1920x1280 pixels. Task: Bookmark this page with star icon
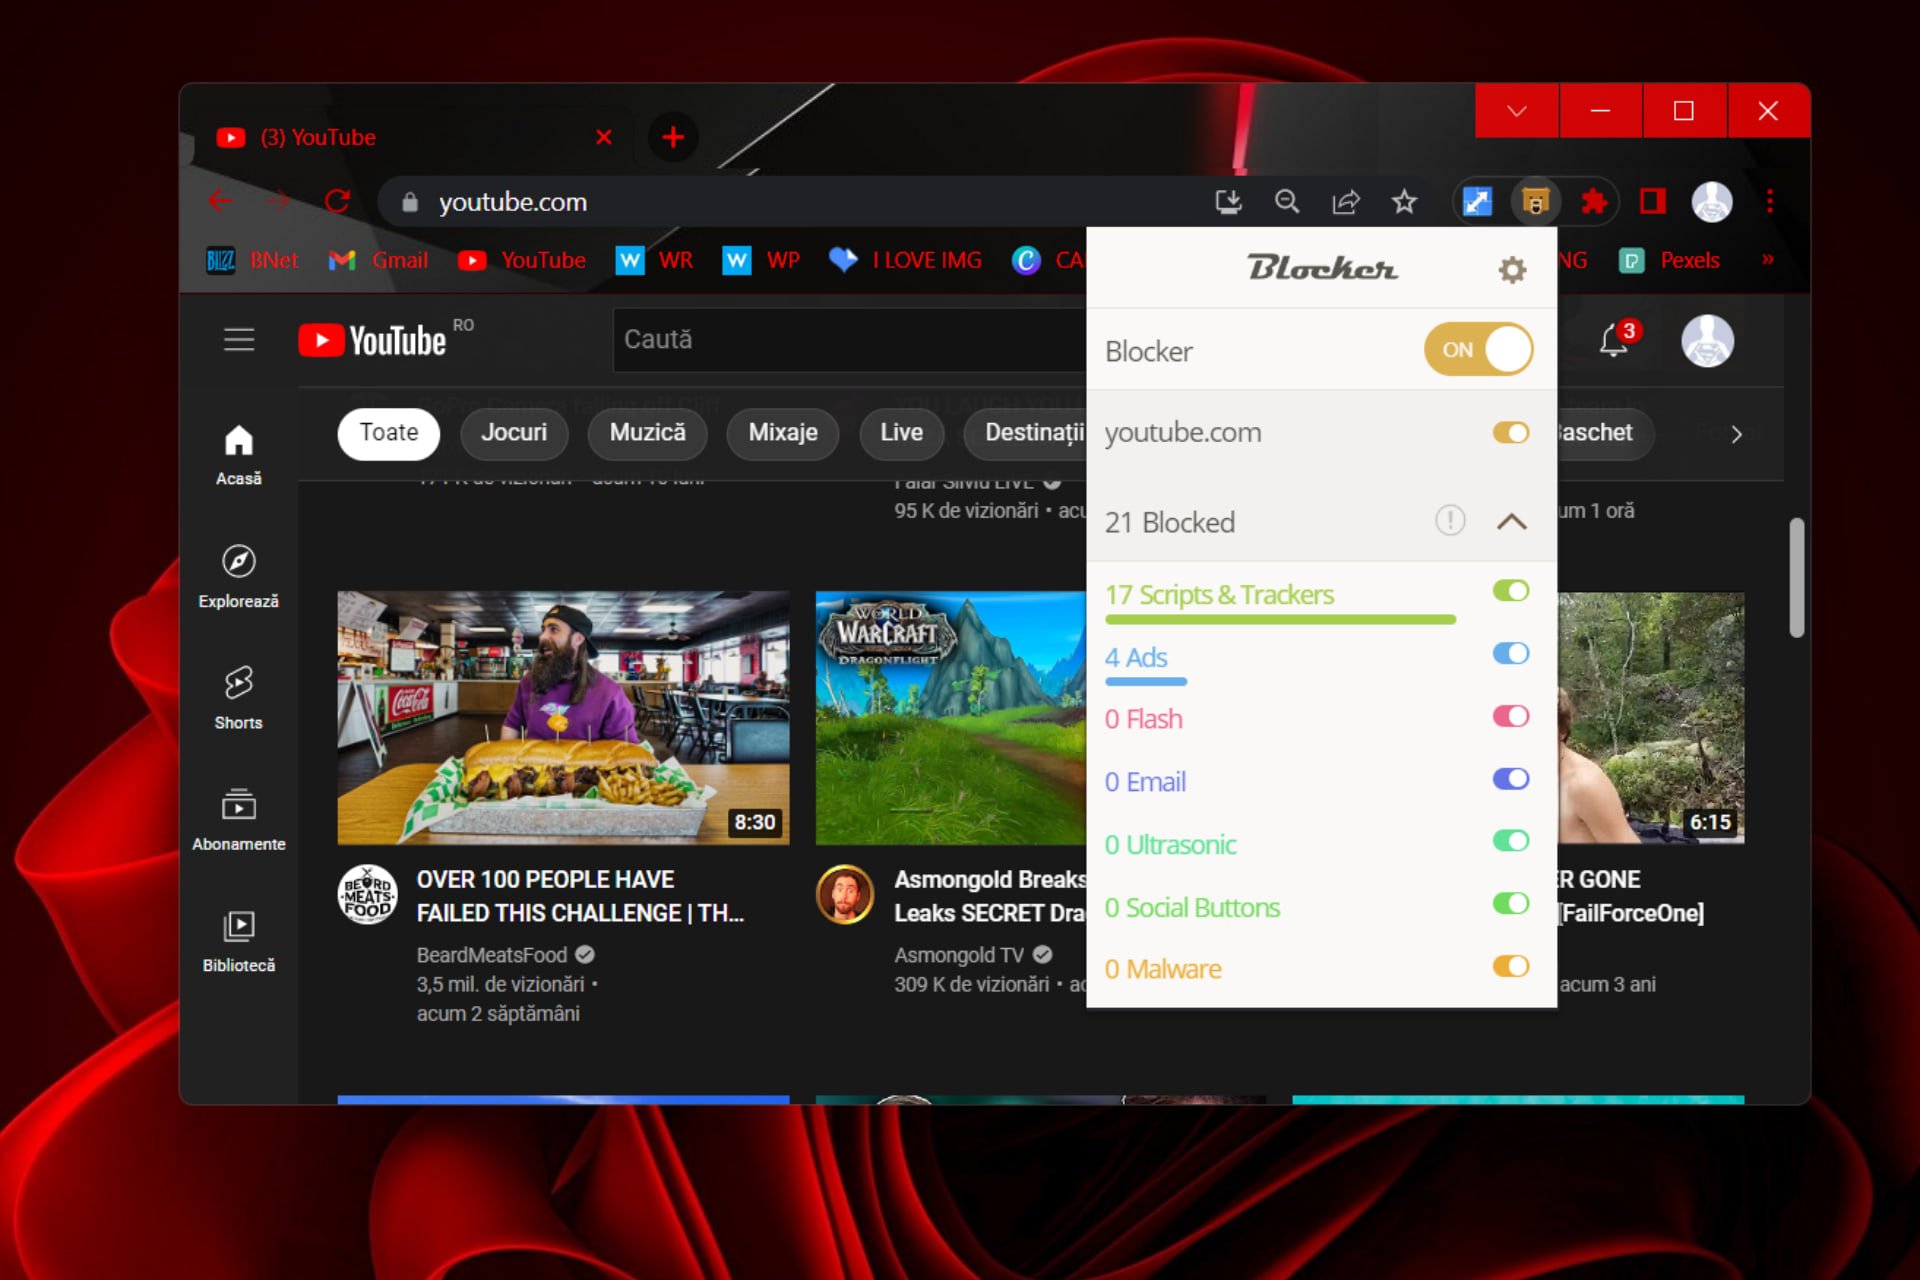point(1404,202)
